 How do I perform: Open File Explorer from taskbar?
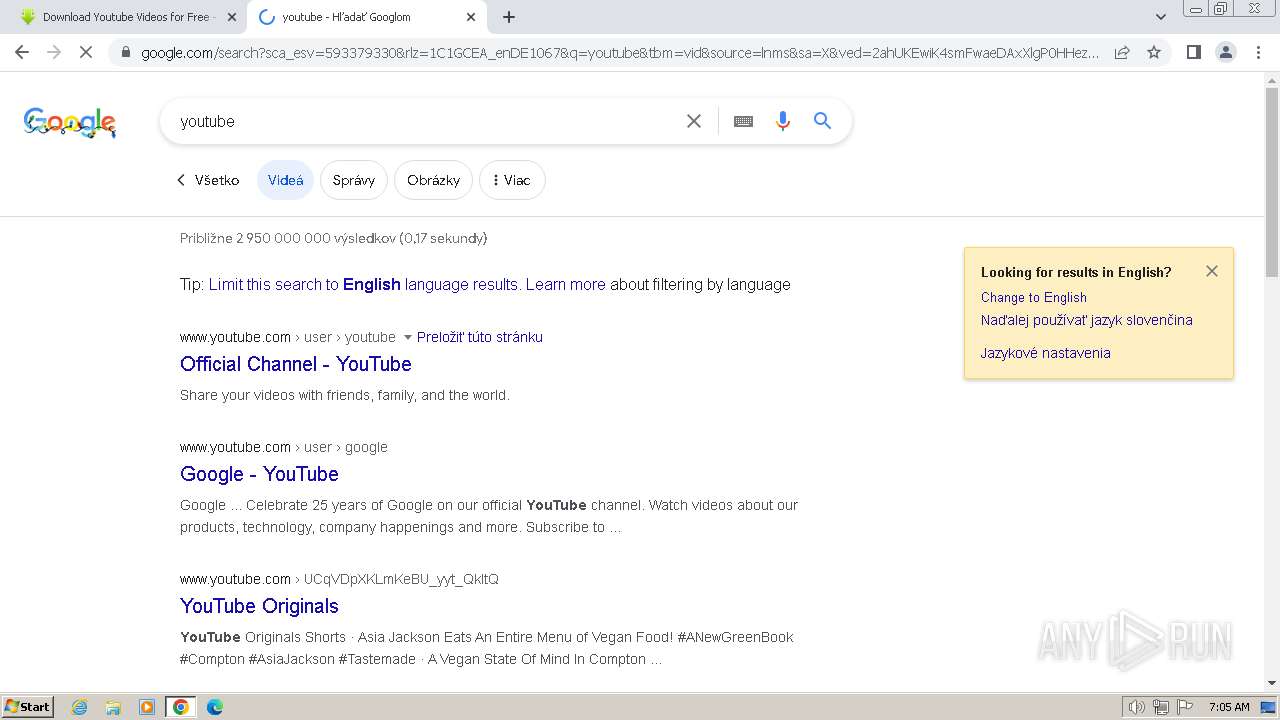(113, 707)
